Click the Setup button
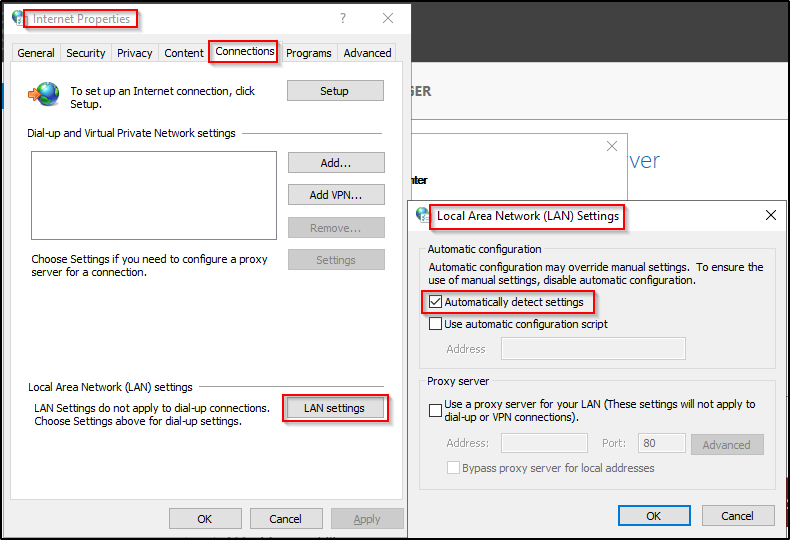This screenshot has height=540, width=790. click(x=335, y=91)
